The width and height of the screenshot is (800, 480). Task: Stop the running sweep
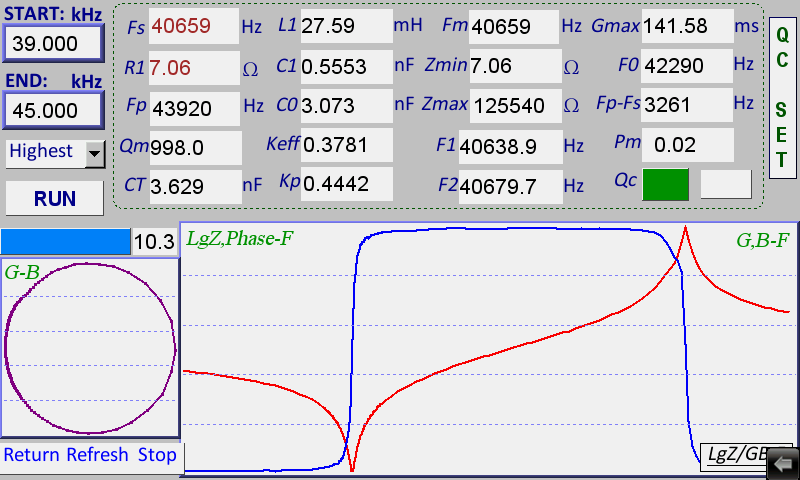coord(157,455)
